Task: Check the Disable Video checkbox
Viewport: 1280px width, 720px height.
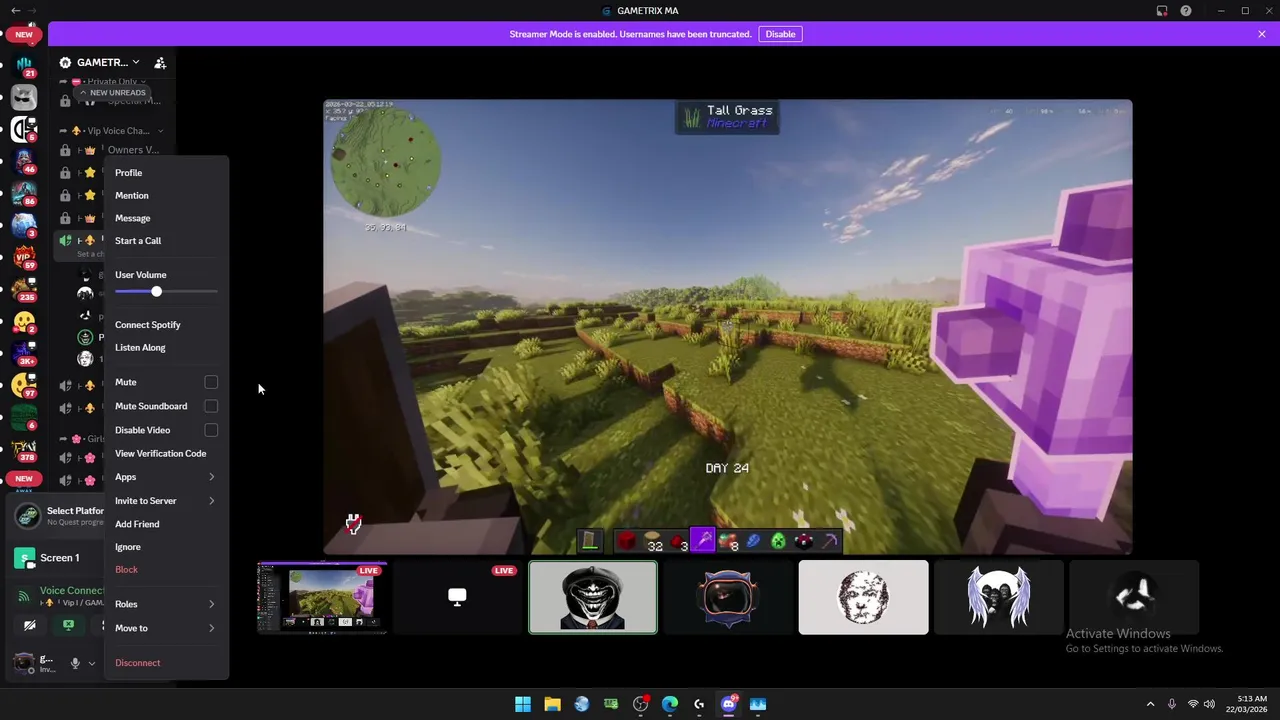Action: point(211,430)
